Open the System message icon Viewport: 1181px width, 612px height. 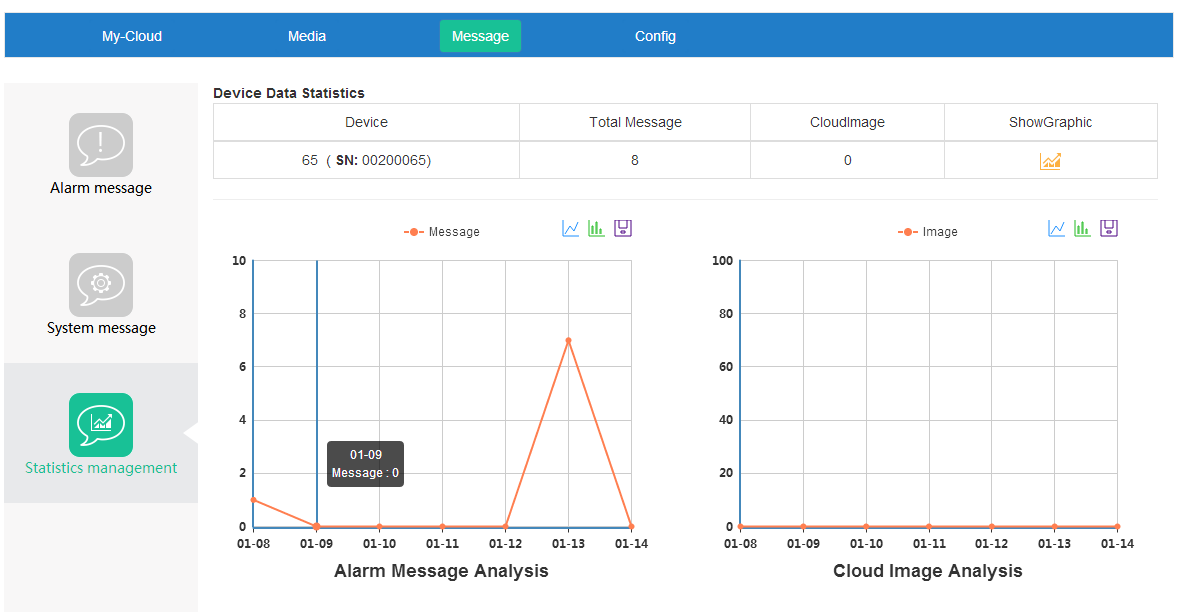[x=101, y=285]
